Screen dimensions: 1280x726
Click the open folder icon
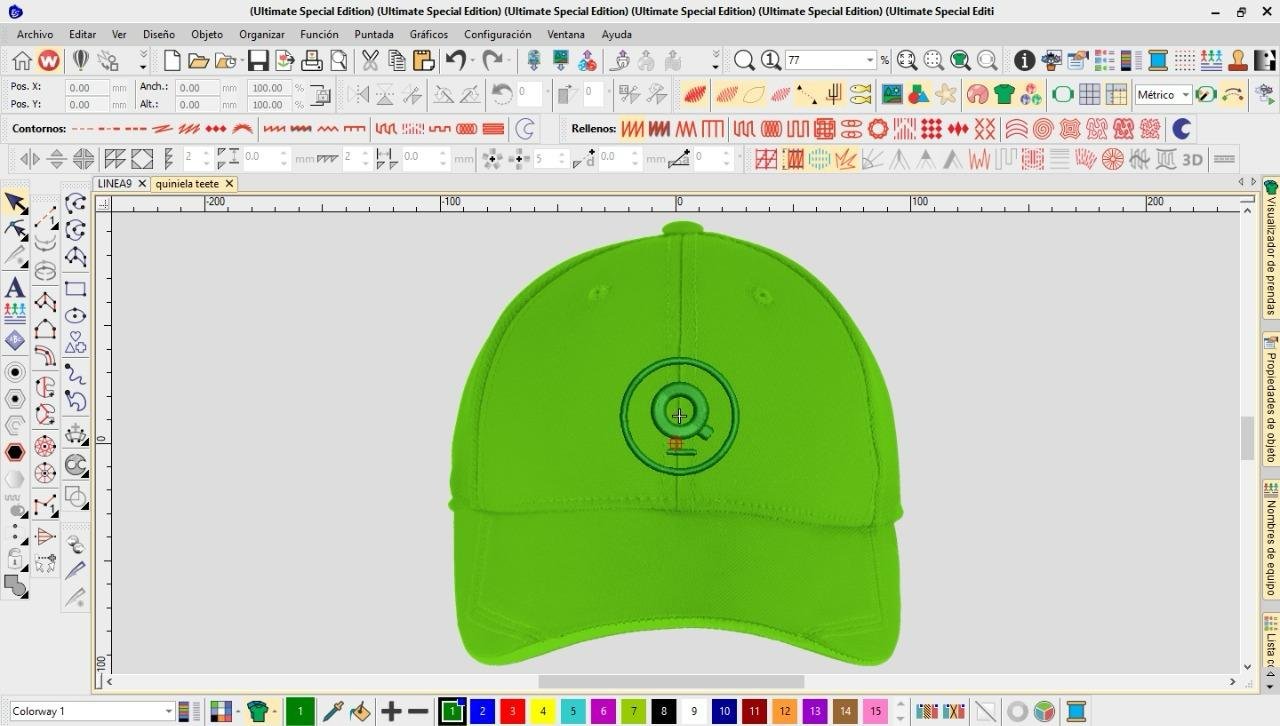tap(198, 61)
